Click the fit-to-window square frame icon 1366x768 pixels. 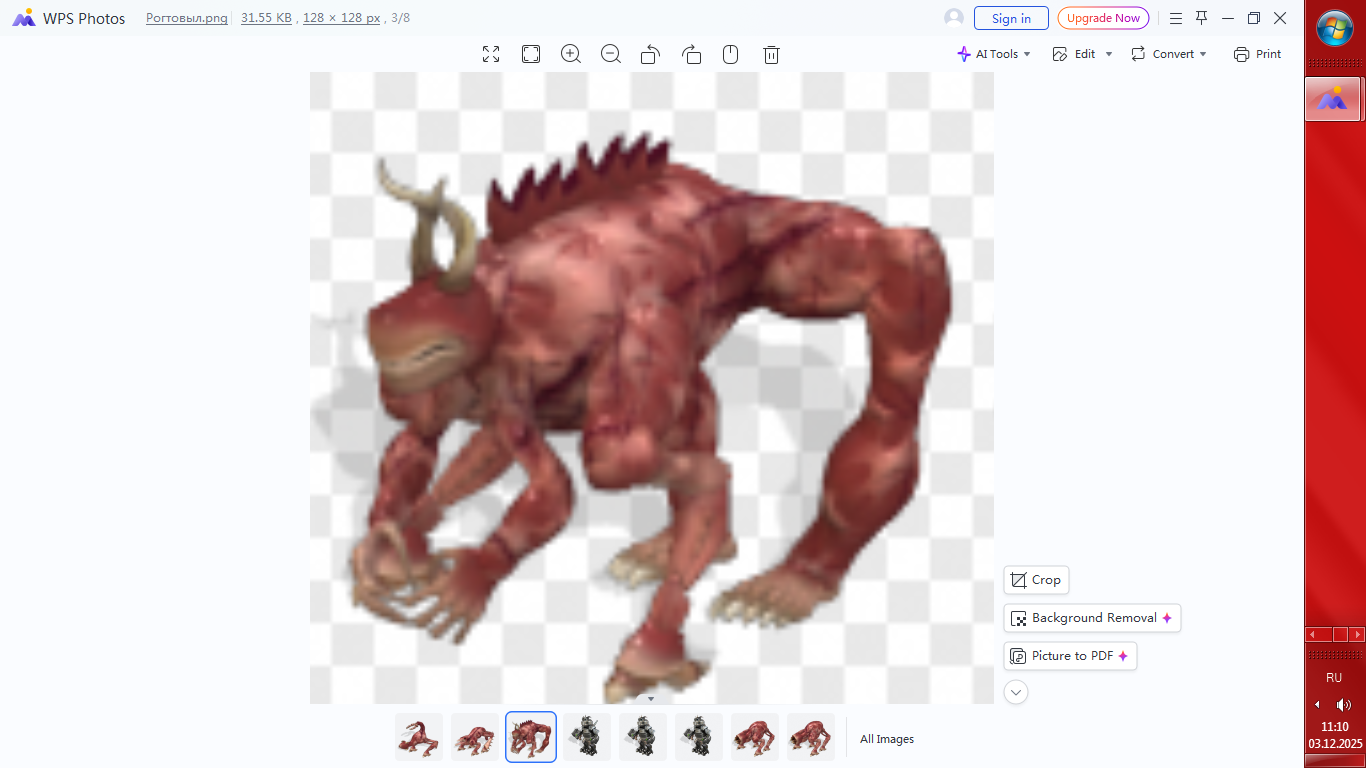[531, 54]
